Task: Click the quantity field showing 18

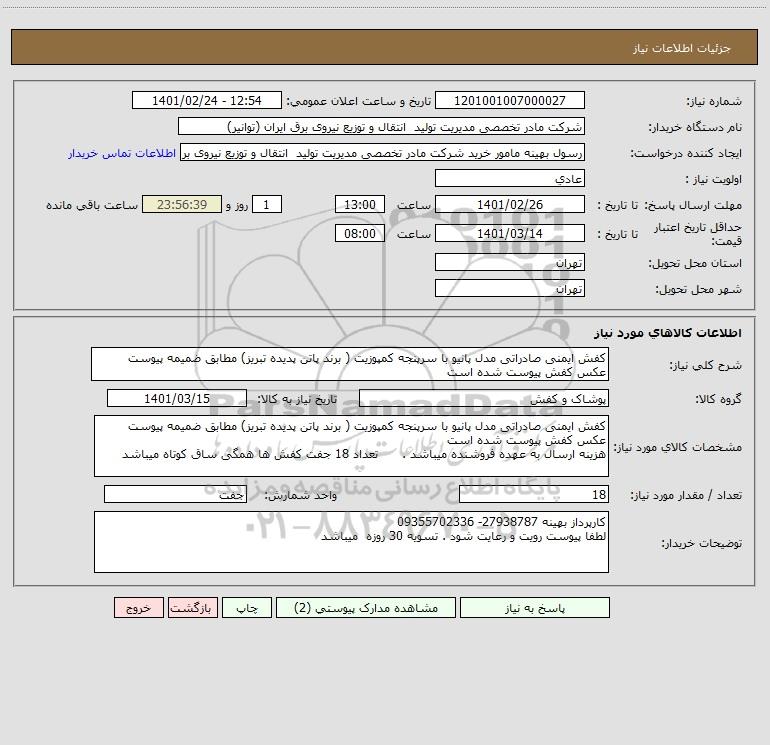Action: (534, 495)
